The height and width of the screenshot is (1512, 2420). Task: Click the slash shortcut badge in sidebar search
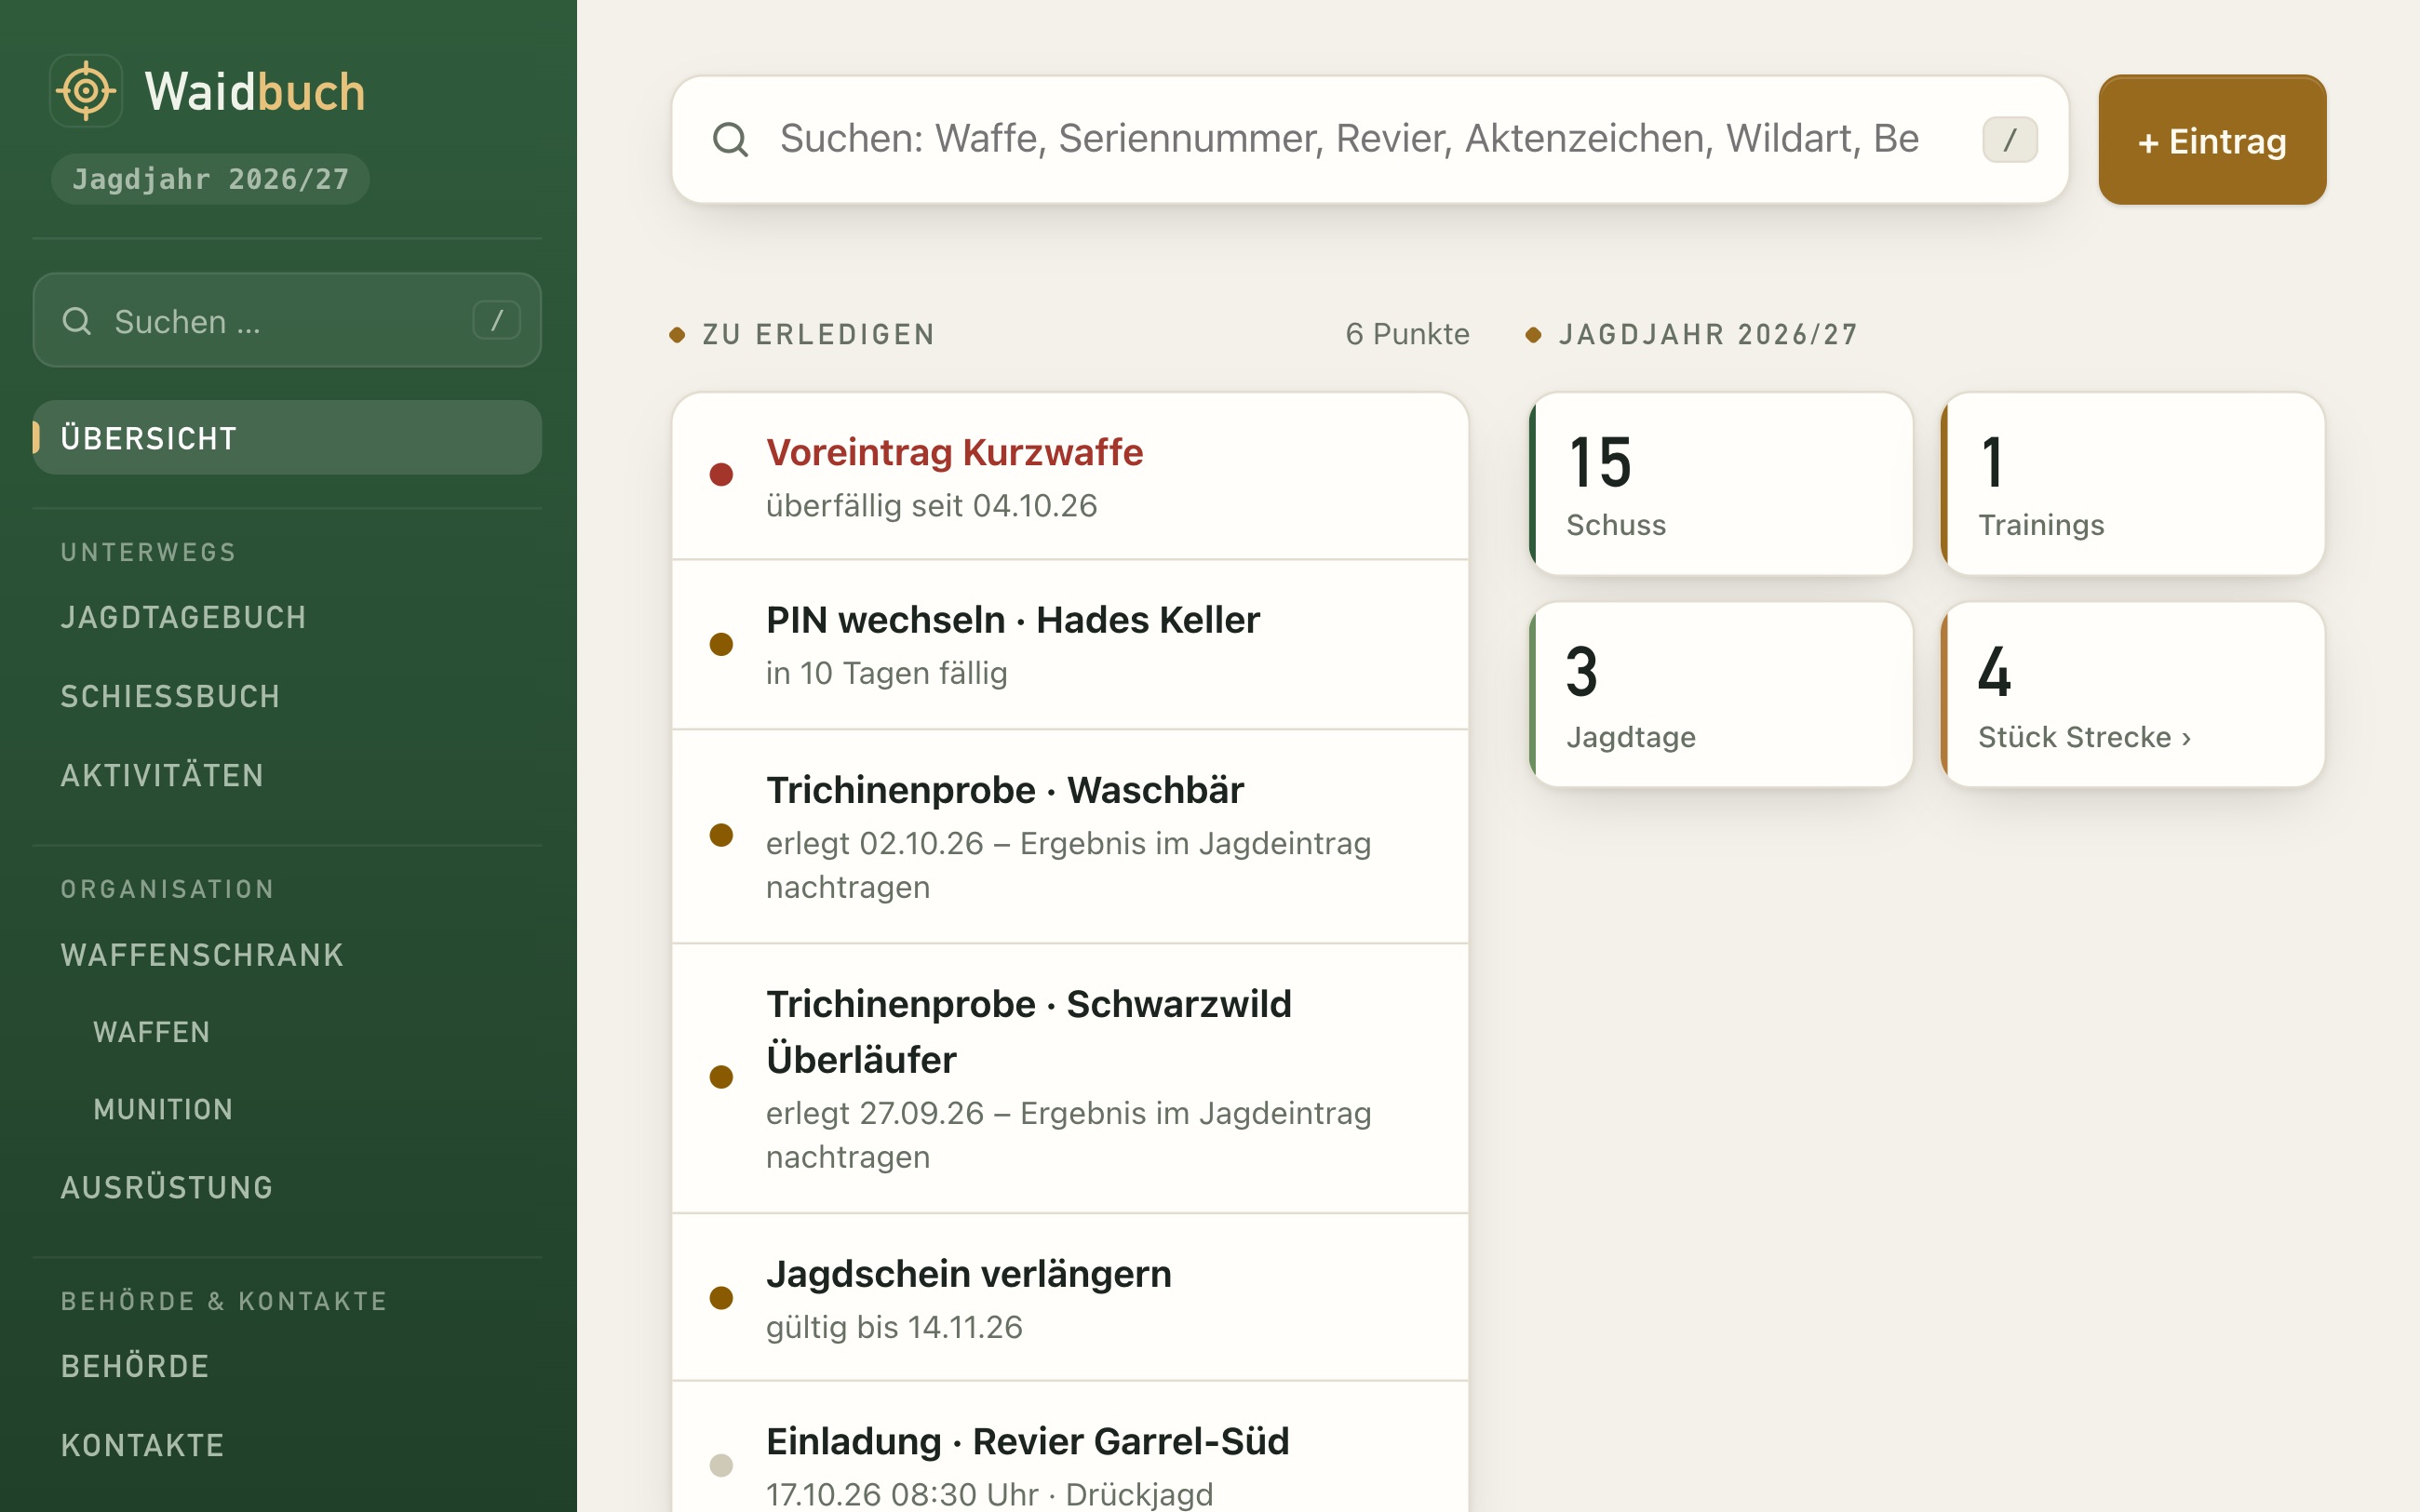click(x=496, y=320)
